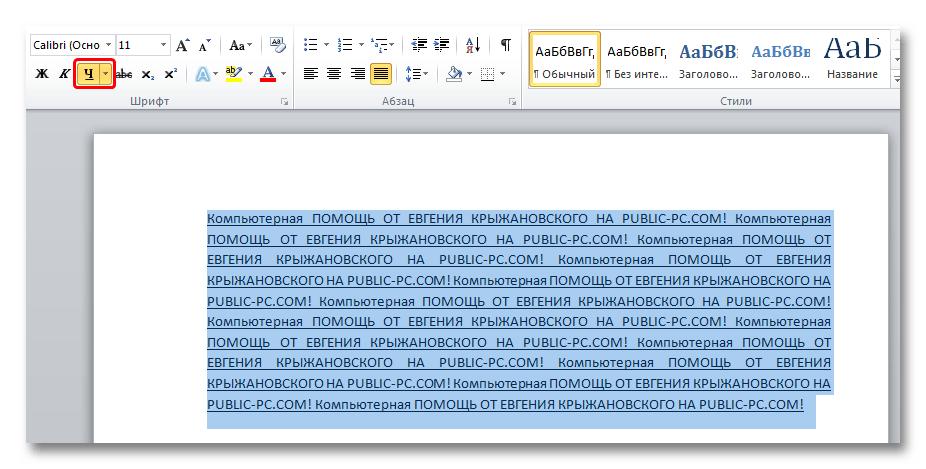Image resolution: width=926 pixels, height=469 pixels.
Task: Decrease font size with shrink font icon
Action: (x=204, y=45)
